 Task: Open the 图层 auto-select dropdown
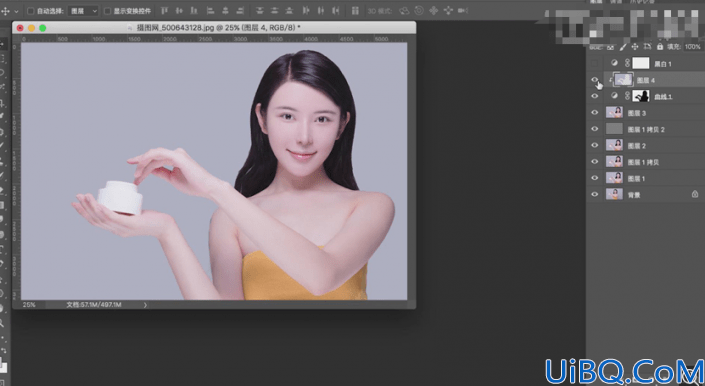[83, 11]
